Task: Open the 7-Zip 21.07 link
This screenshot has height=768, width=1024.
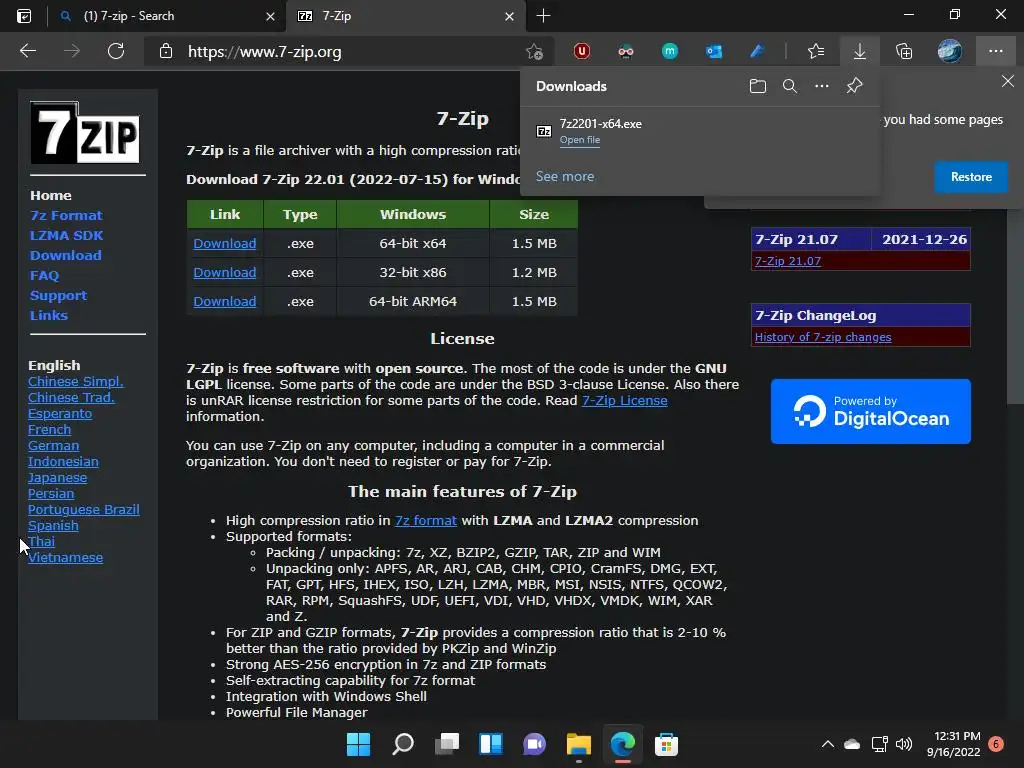Action: tap(788, 261)
